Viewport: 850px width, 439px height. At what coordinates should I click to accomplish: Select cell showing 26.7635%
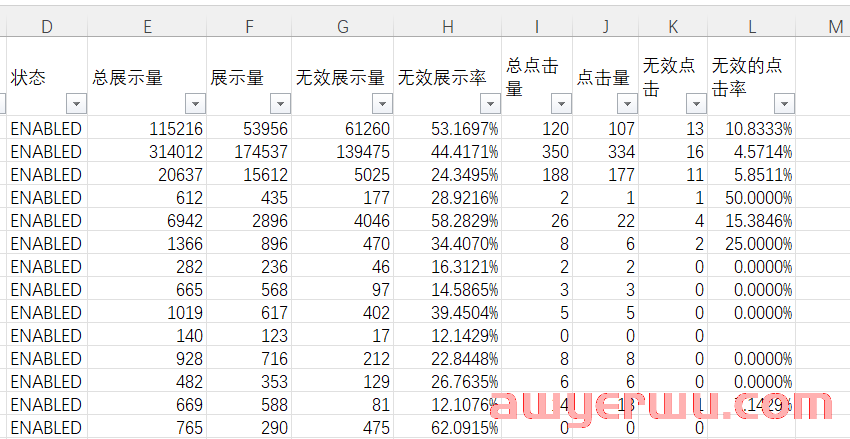point(448,382)
